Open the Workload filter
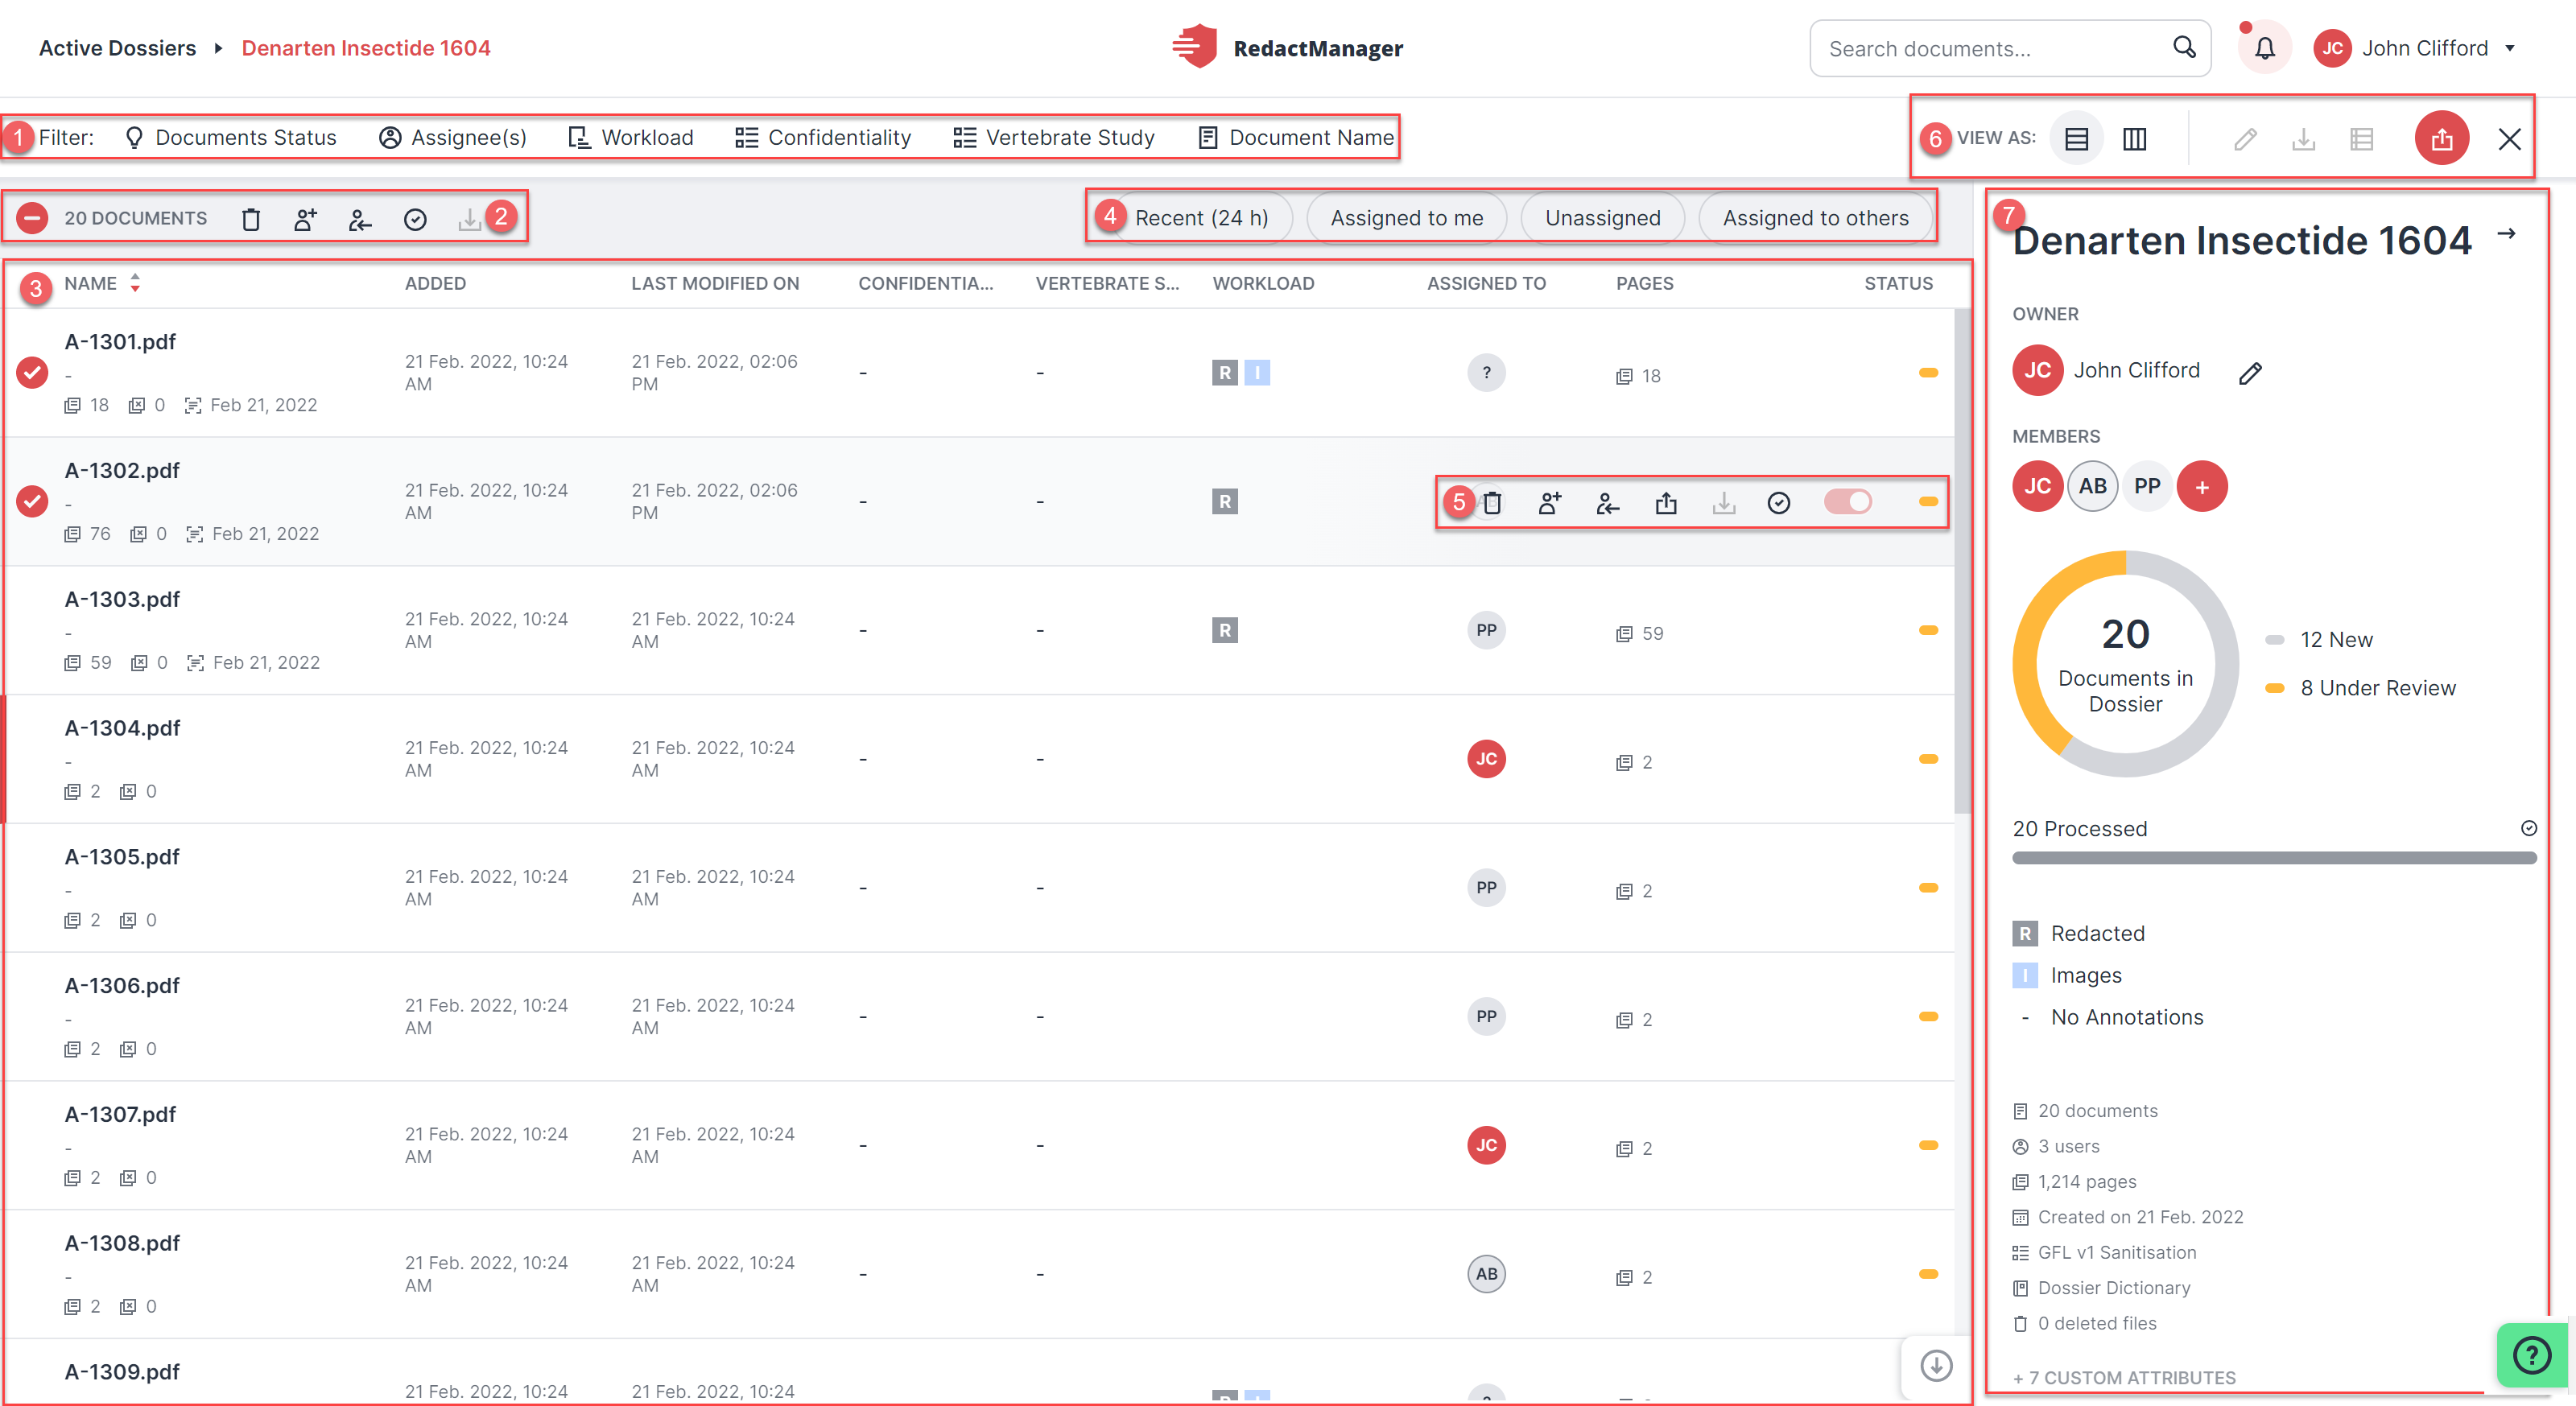This screenshot has width=2576, height=1406. 630,137
